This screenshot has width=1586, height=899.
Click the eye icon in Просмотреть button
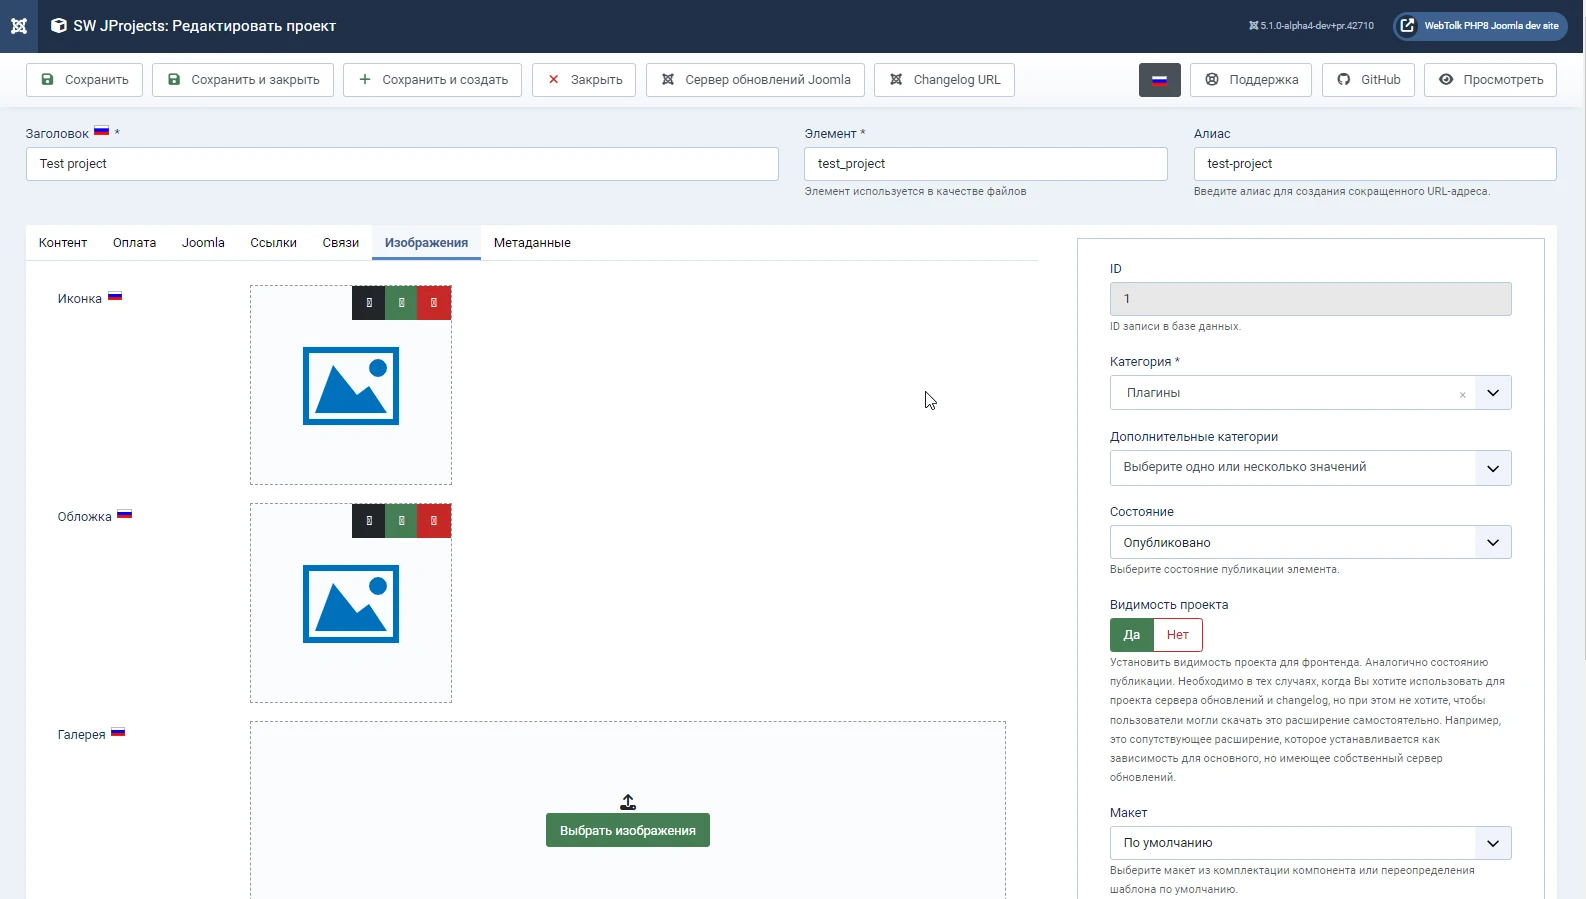1446,80
